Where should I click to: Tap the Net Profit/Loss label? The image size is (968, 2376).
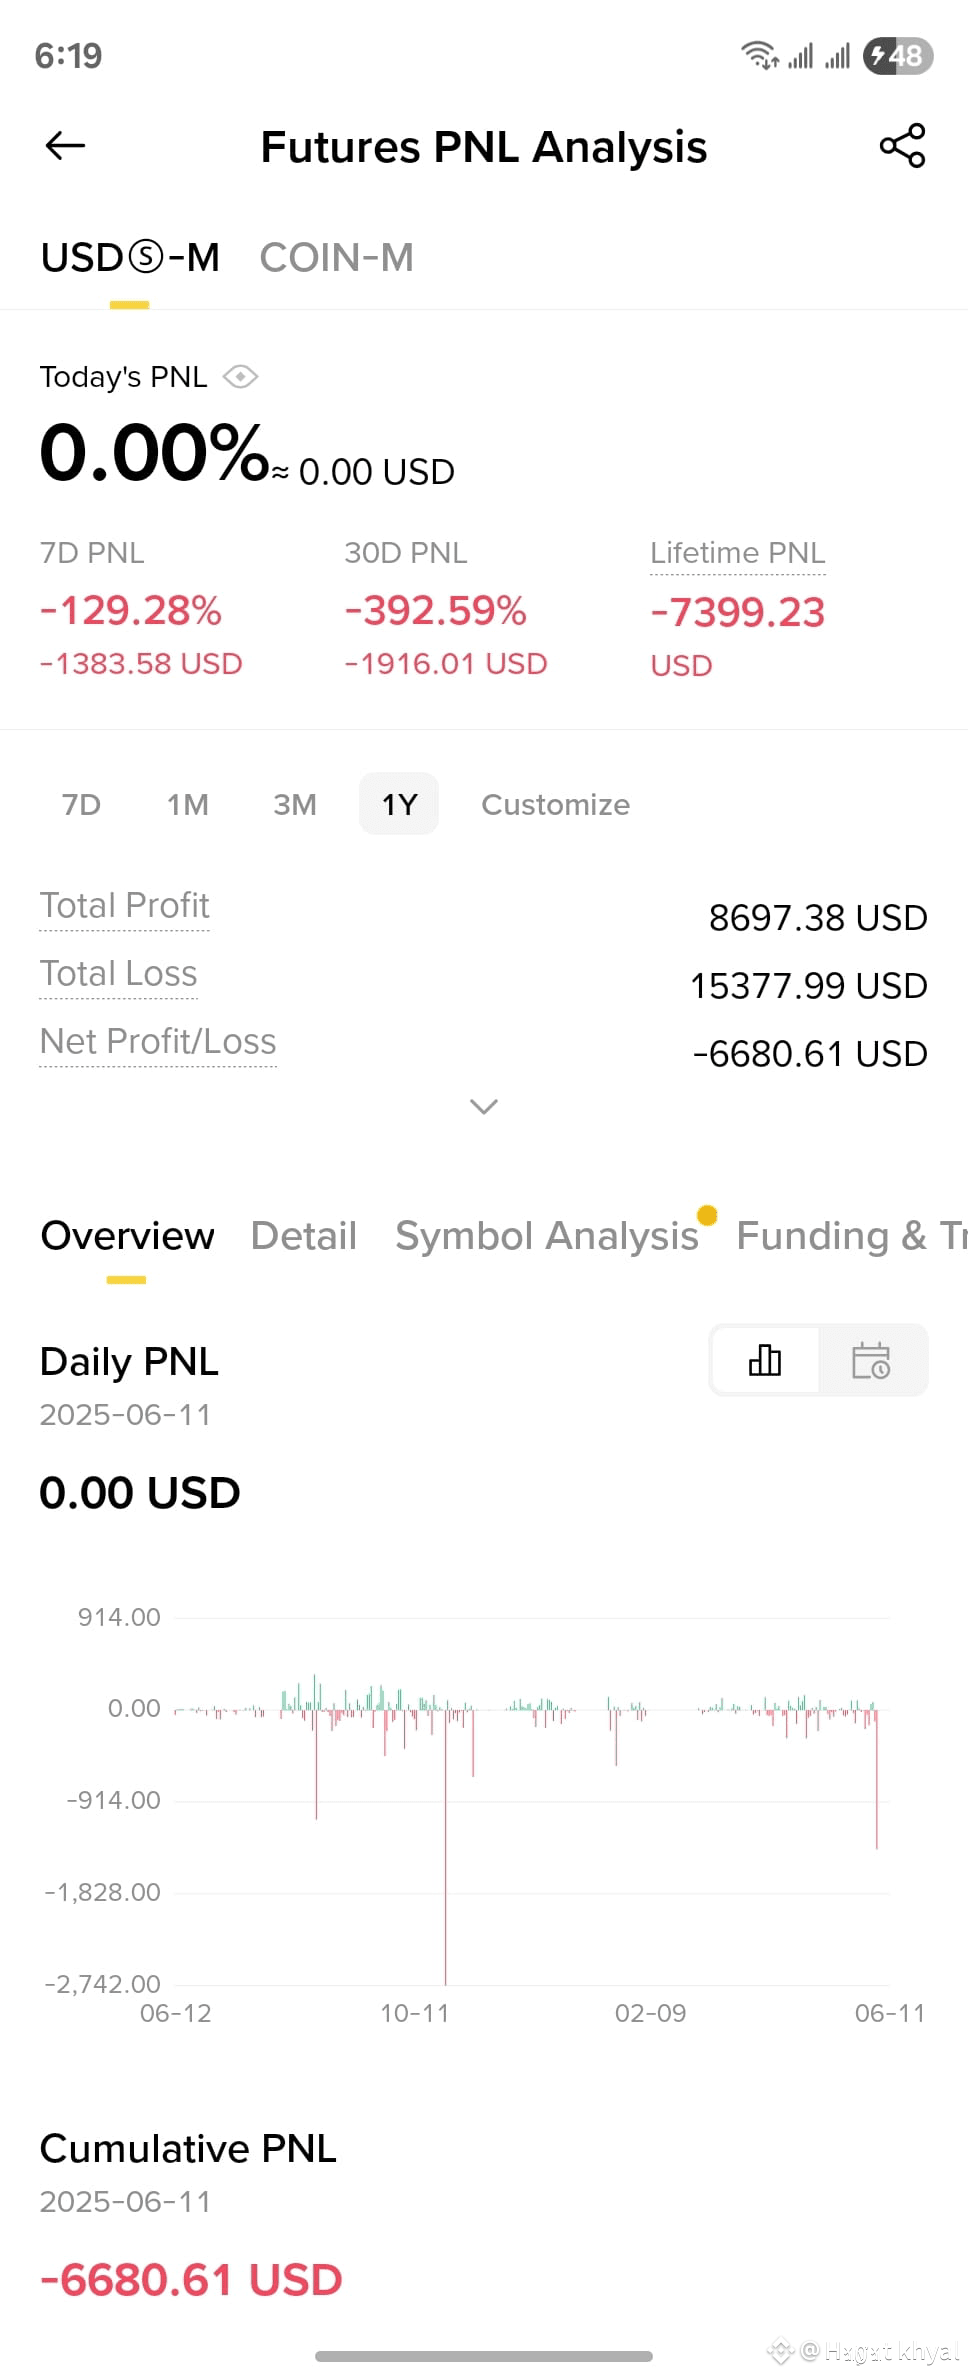(158, 1042)
